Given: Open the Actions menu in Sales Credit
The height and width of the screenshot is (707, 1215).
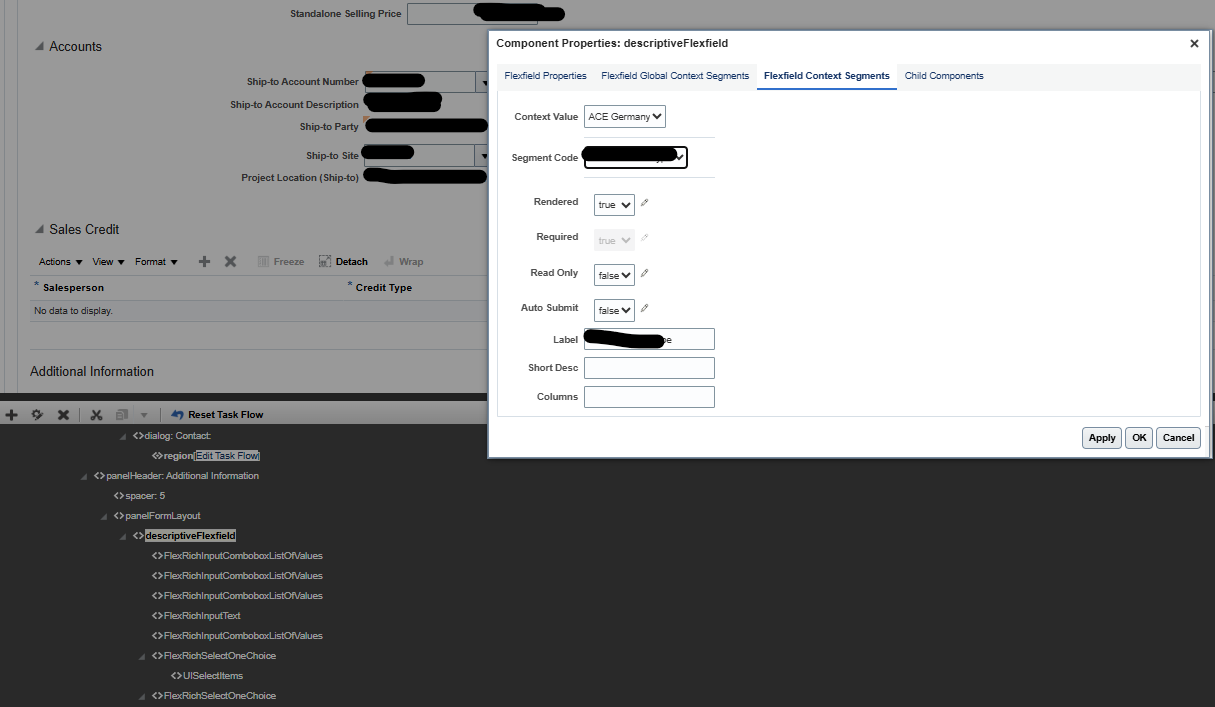Looking at the screenshot, I should [57, 261].
